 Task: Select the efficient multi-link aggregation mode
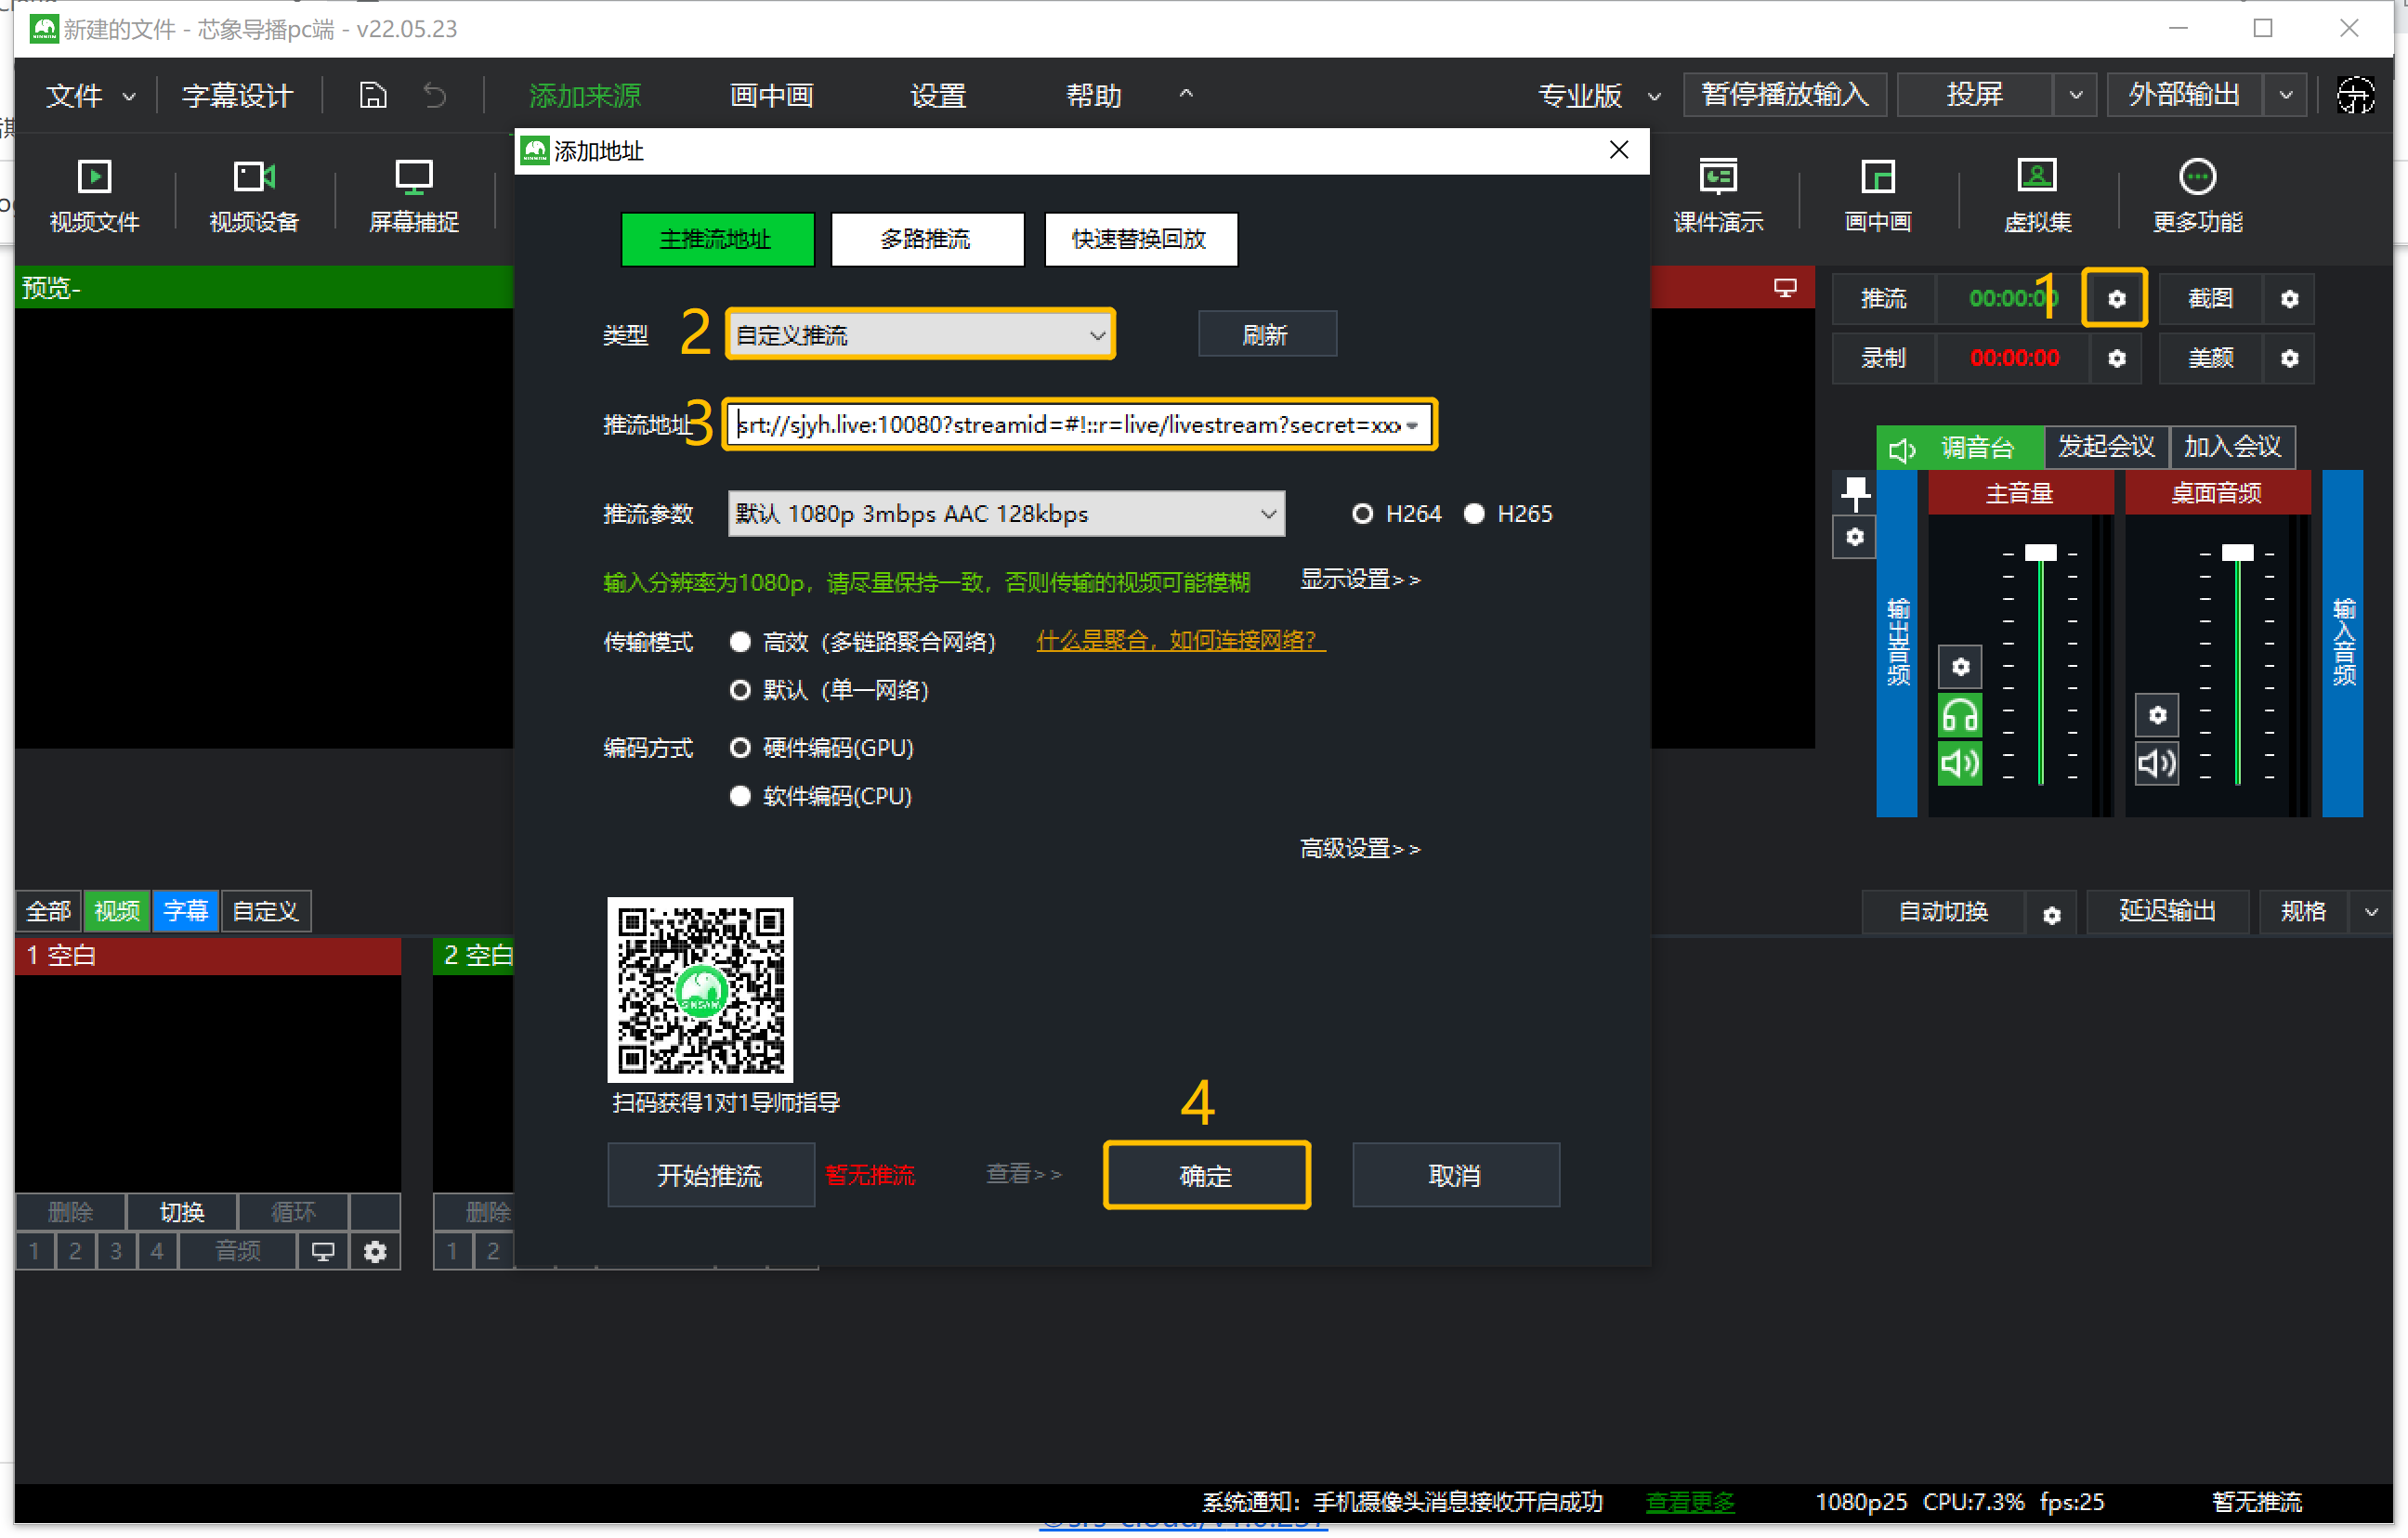pos(740,642)
